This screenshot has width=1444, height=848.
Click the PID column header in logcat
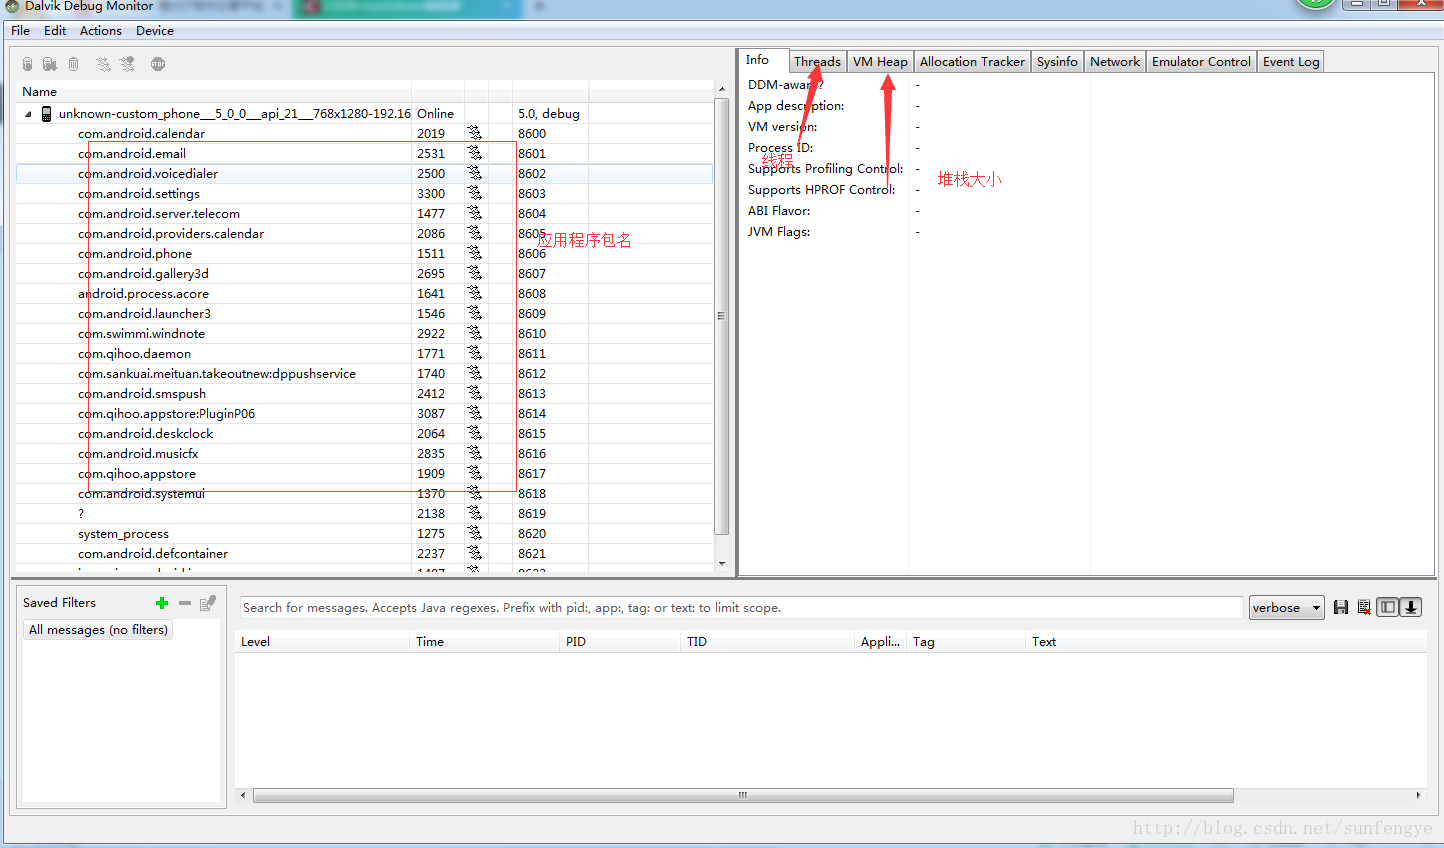click(620, 642)
